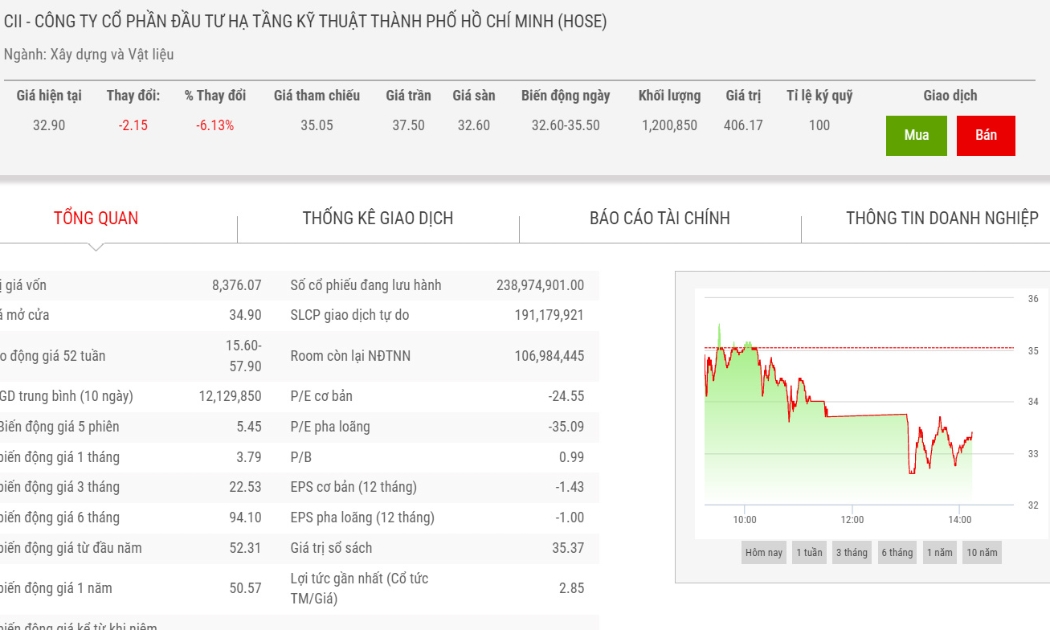The height and width of the screenshot is (630, 1050).
Task: Click the % Thay đổi value -6.13%
Action: point(215,125)
